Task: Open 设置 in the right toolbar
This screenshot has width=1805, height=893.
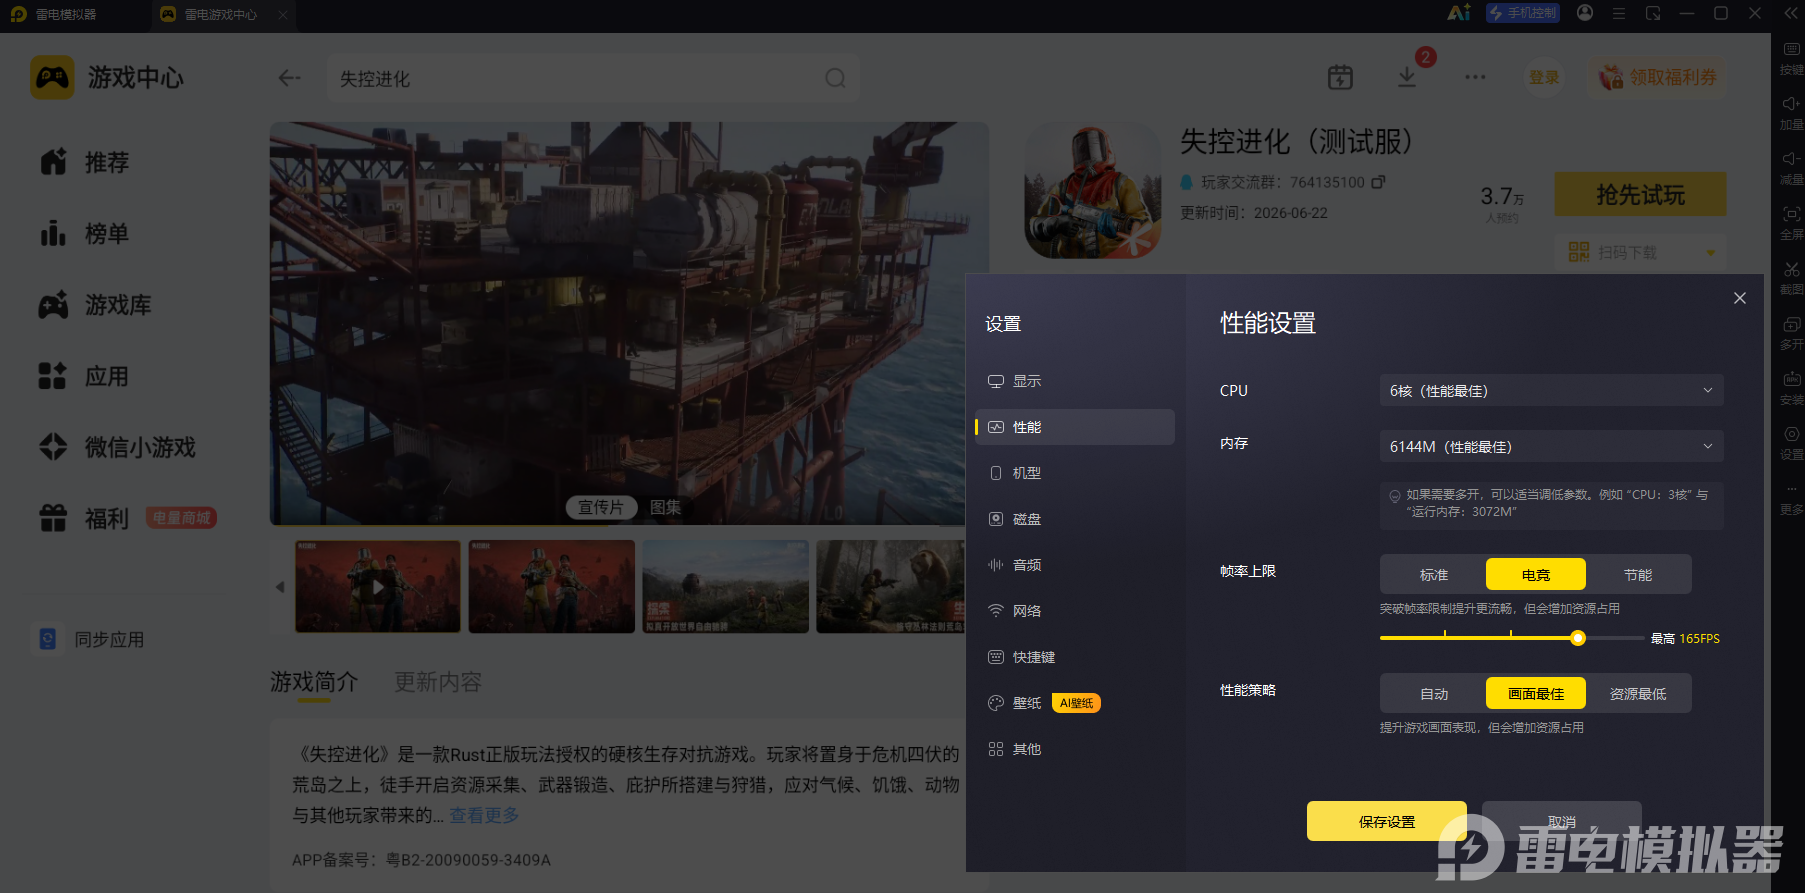Action: 1791,443
